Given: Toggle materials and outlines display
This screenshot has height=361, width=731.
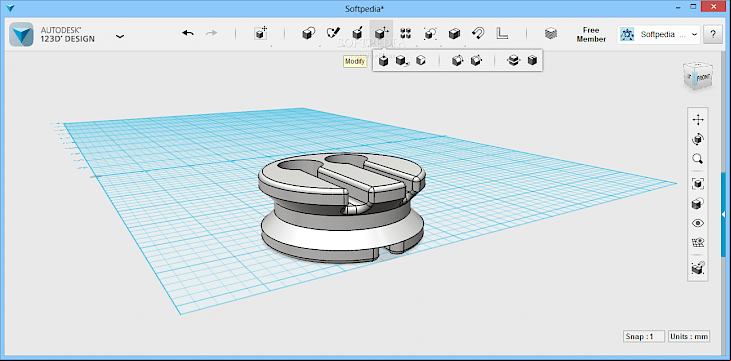Looking at the screenshot, I should [698, 203].
